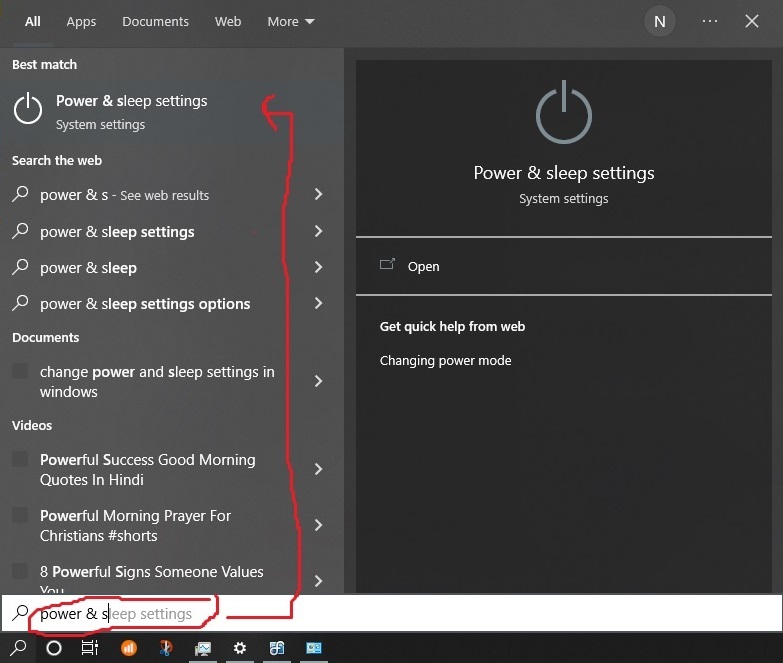Expand arrow for 'Powerful Morning Prayer' video
The image size is (783, 663).
319,525
